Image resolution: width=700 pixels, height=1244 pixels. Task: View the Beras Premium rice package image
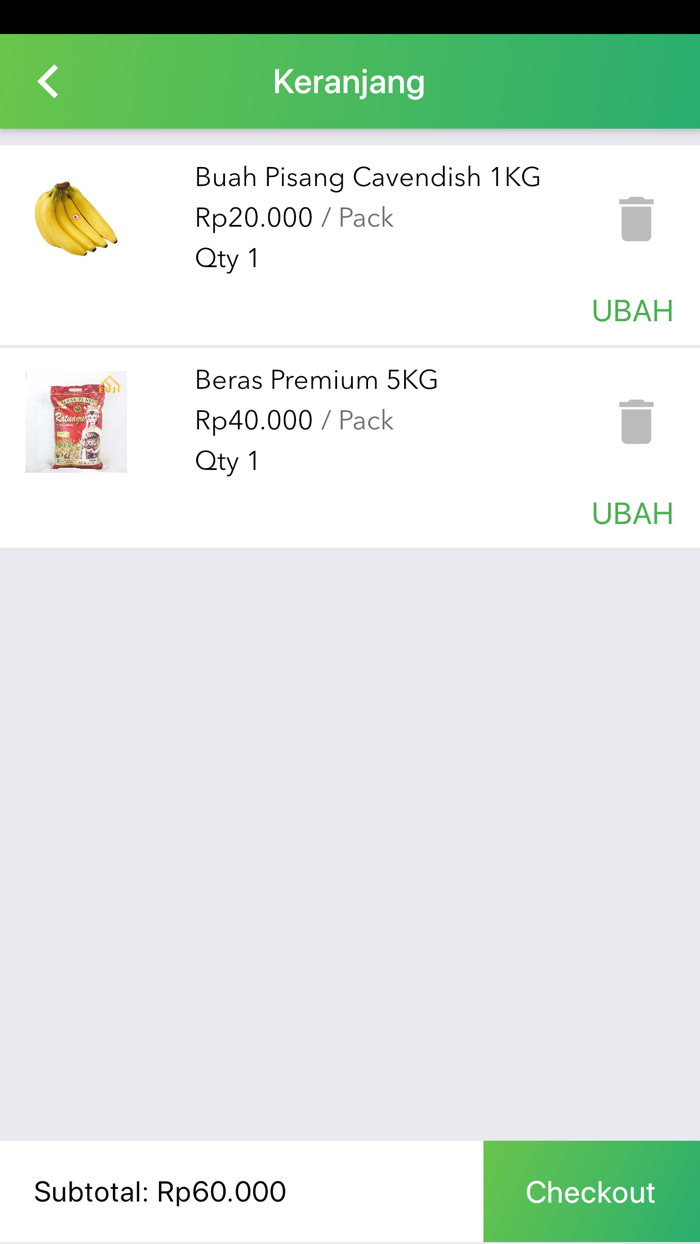(76, 421)
